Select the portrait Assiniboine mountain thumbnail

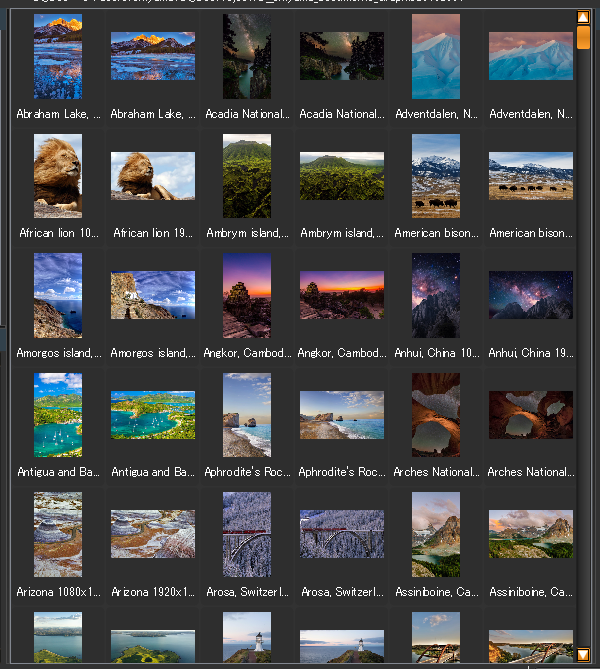pyautogui.click(x=436, y=534)
